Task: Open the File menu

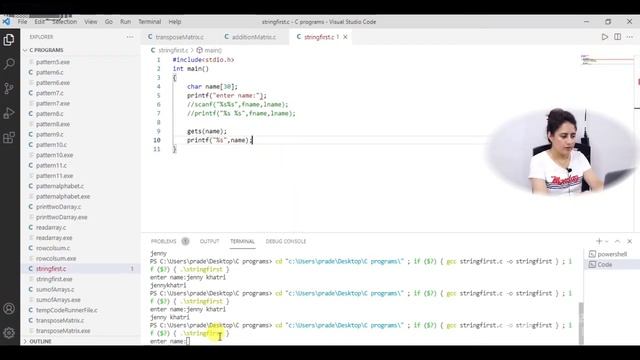Action: coord(22,22)
